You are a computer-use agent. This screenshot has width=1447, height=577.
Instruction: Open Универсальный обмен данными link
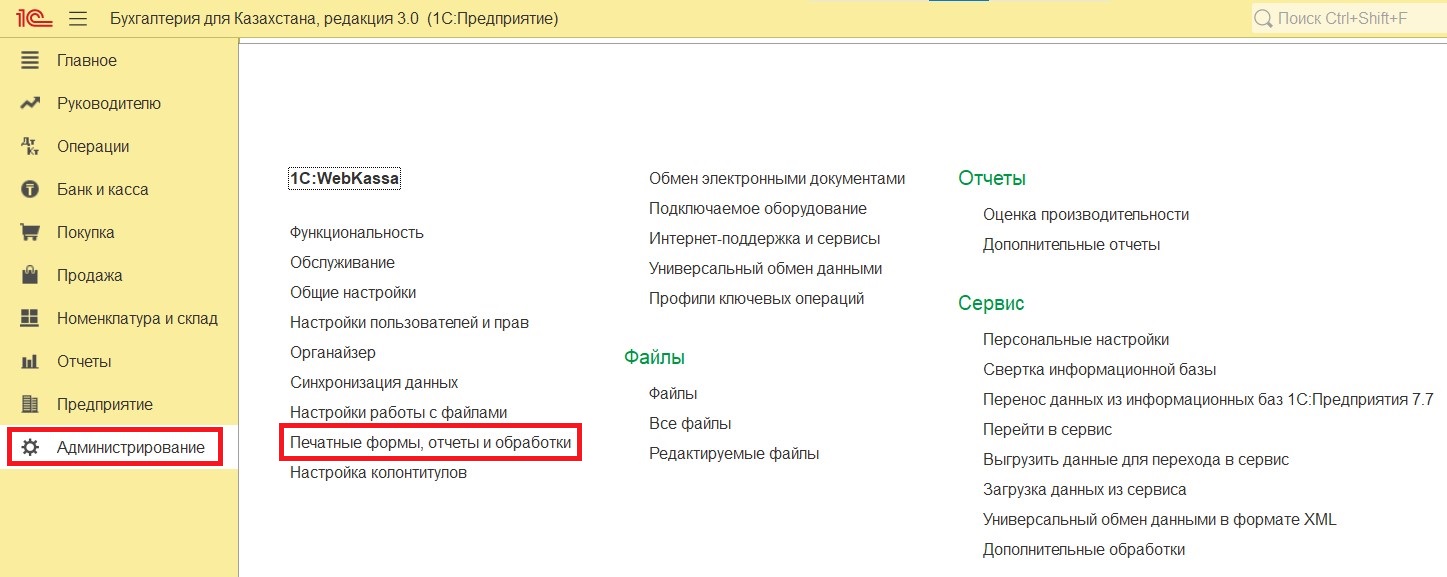[766, 268]
